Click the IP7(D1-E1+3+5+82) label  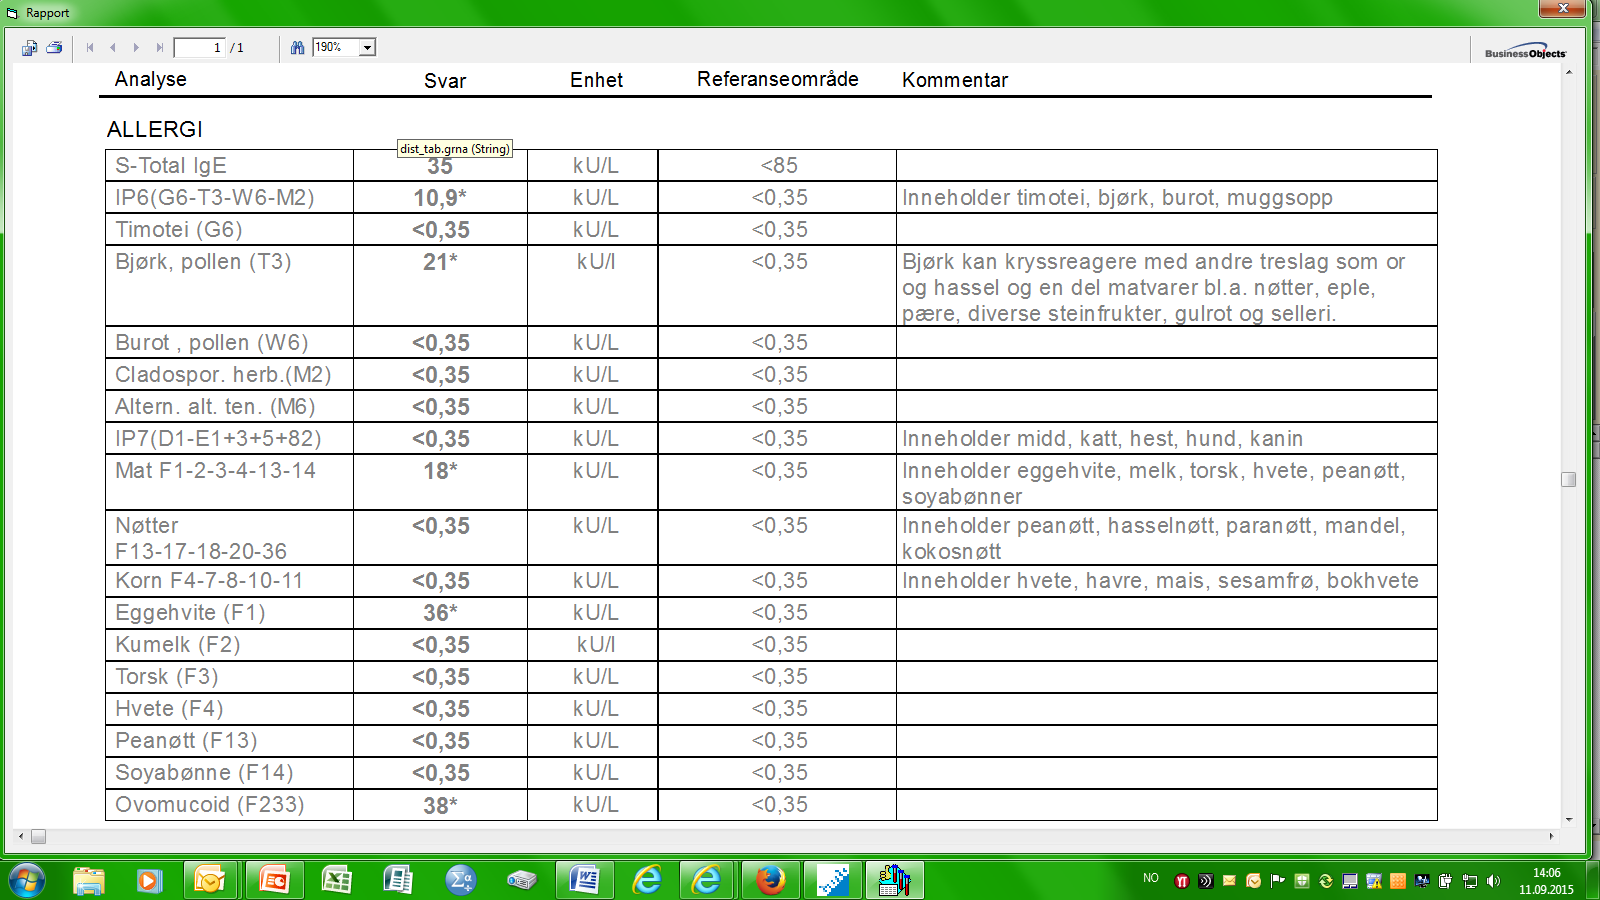[218, 438]
